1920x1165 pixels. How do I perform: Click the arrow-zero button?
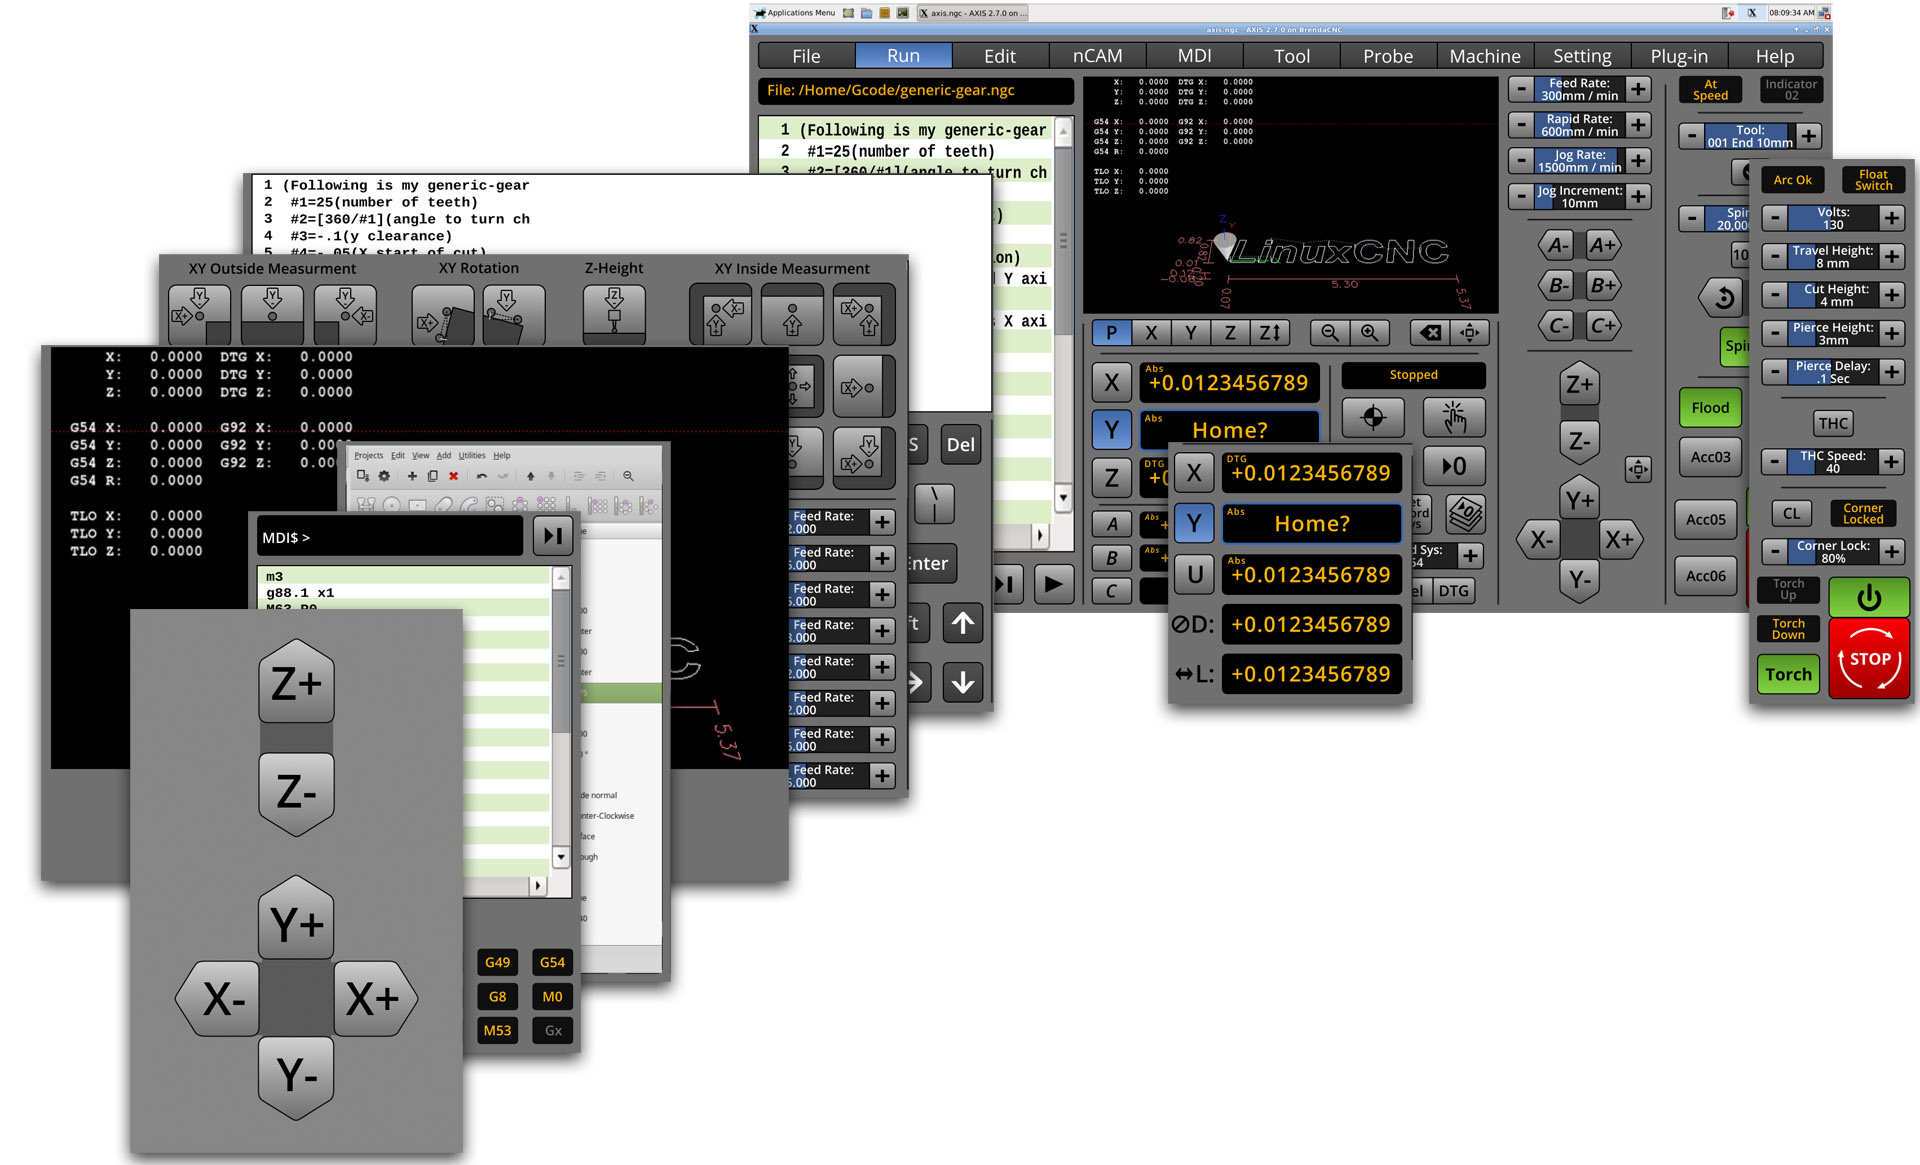(1455, 466)
